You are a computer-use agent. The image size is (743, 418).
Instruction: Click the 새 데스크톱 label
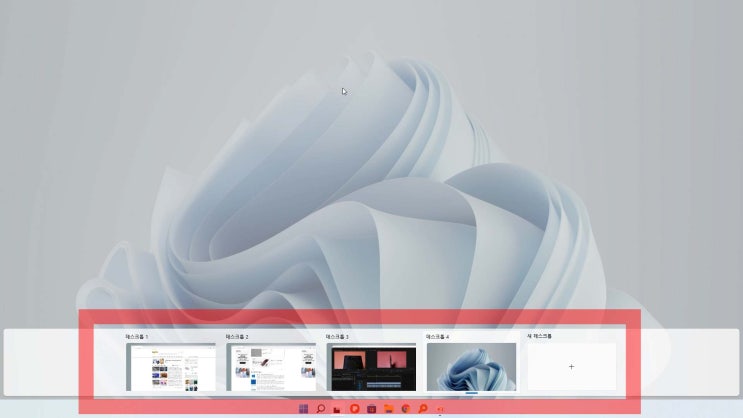click(x=539, y=336)
